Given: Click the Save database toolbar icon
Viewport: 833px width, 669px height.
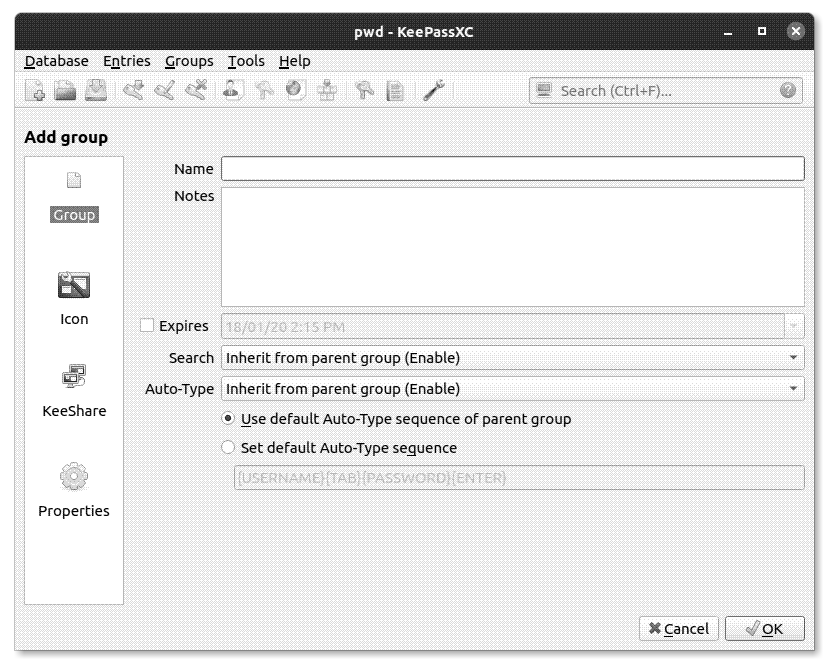Looking at the screenshot, I should (96, 90).
